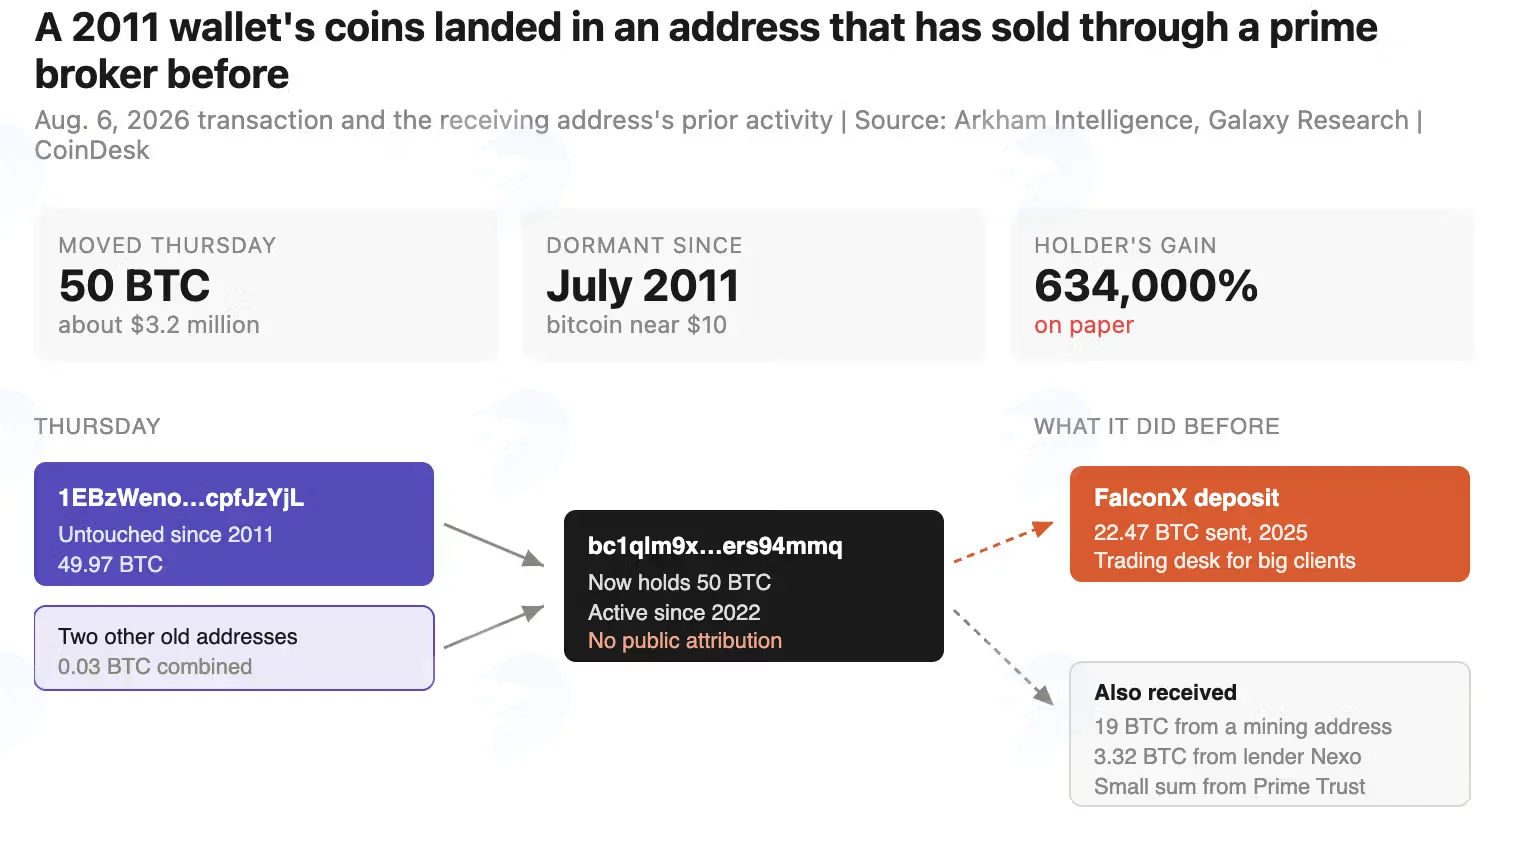Viewport: 1524px width, 856px height.
Task: Click the Holder's Gain 634,000% card
Action: pos(1242,285)
